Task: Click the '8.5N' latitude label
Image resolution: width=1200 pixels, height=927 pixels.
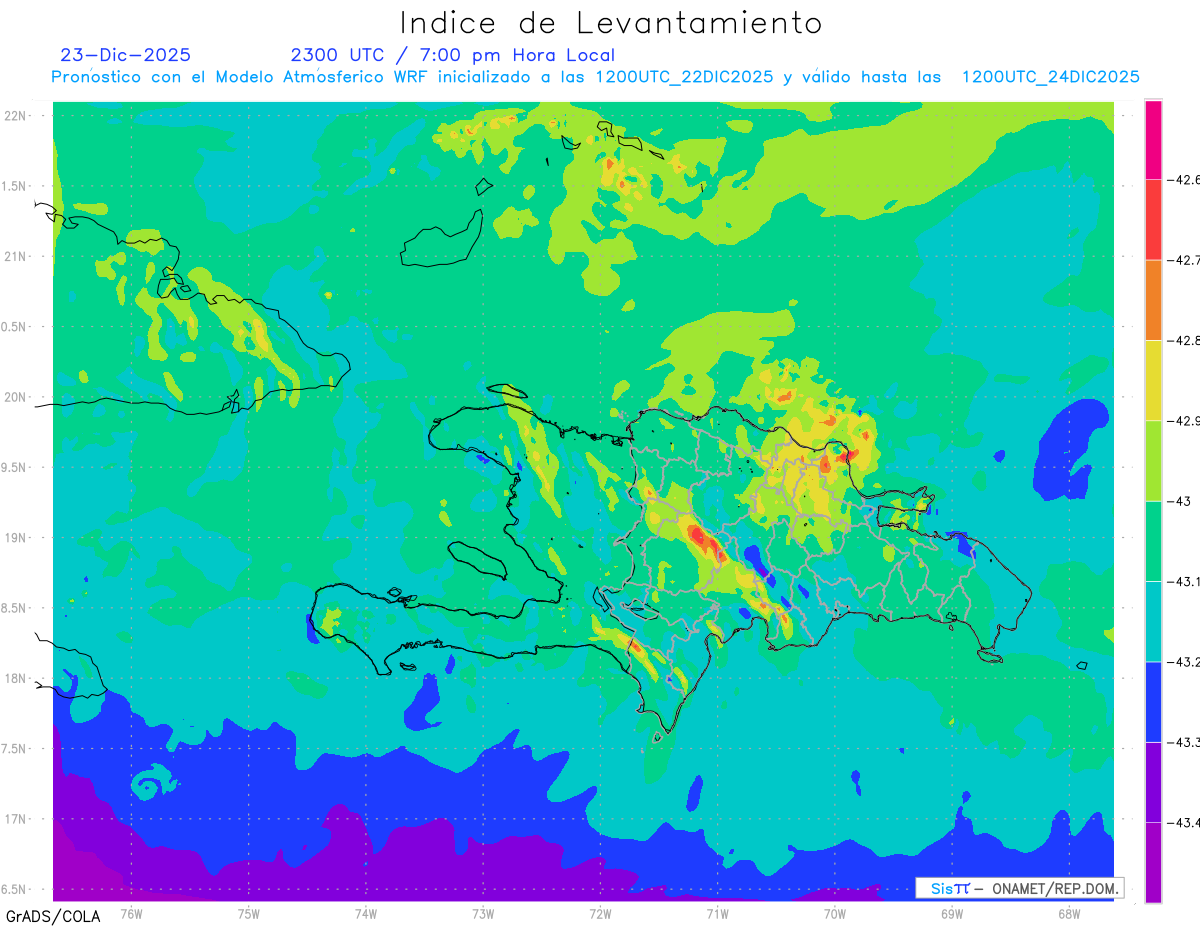Action: pyautogui.click(x=15, y=608)
